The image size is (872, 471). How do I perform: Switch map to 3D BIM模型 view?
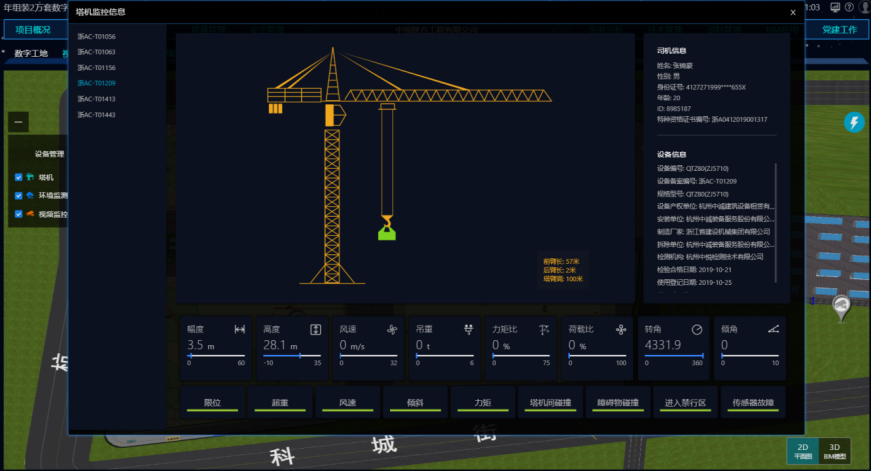[834, 450]
